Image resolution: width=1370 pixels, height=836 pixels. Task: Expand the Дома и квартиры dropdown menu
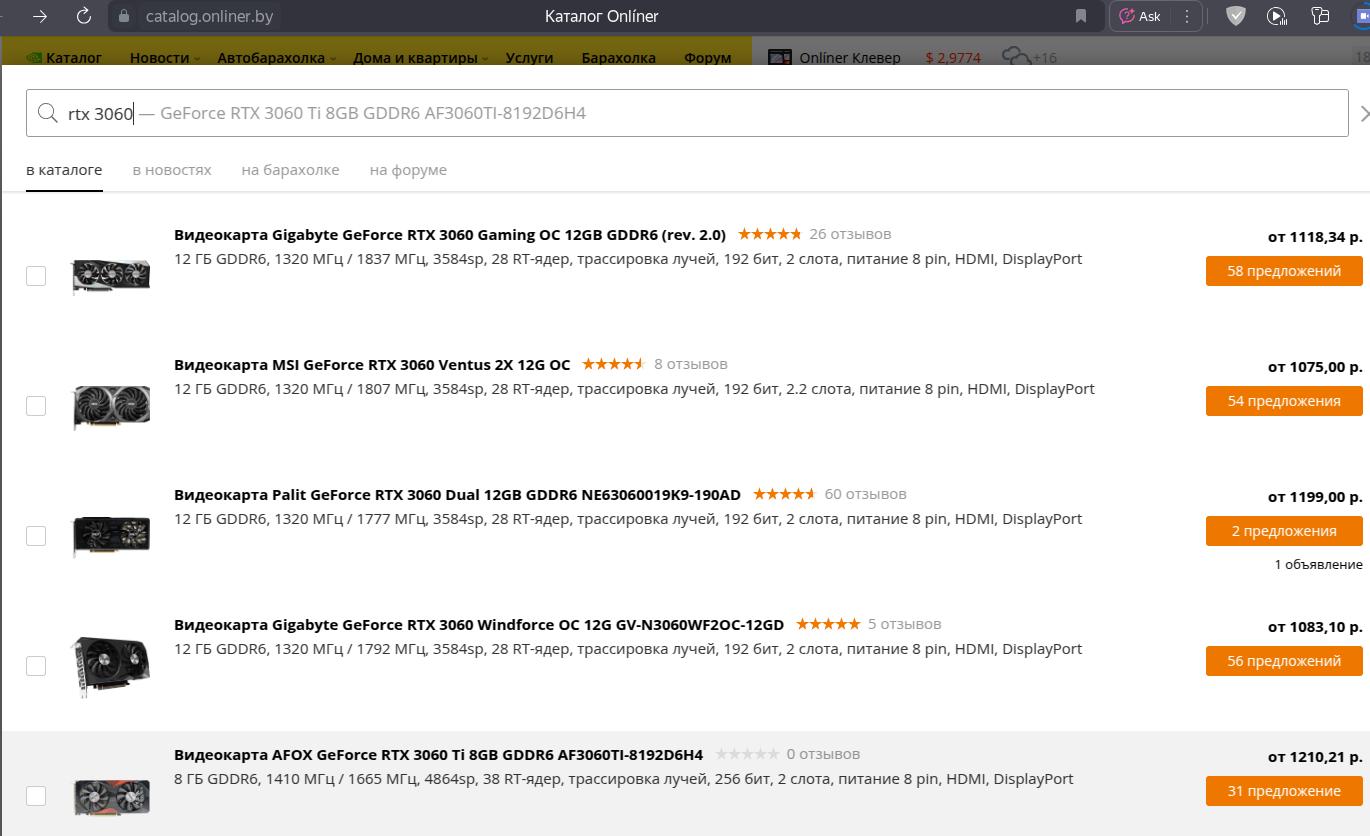[420, 57]
